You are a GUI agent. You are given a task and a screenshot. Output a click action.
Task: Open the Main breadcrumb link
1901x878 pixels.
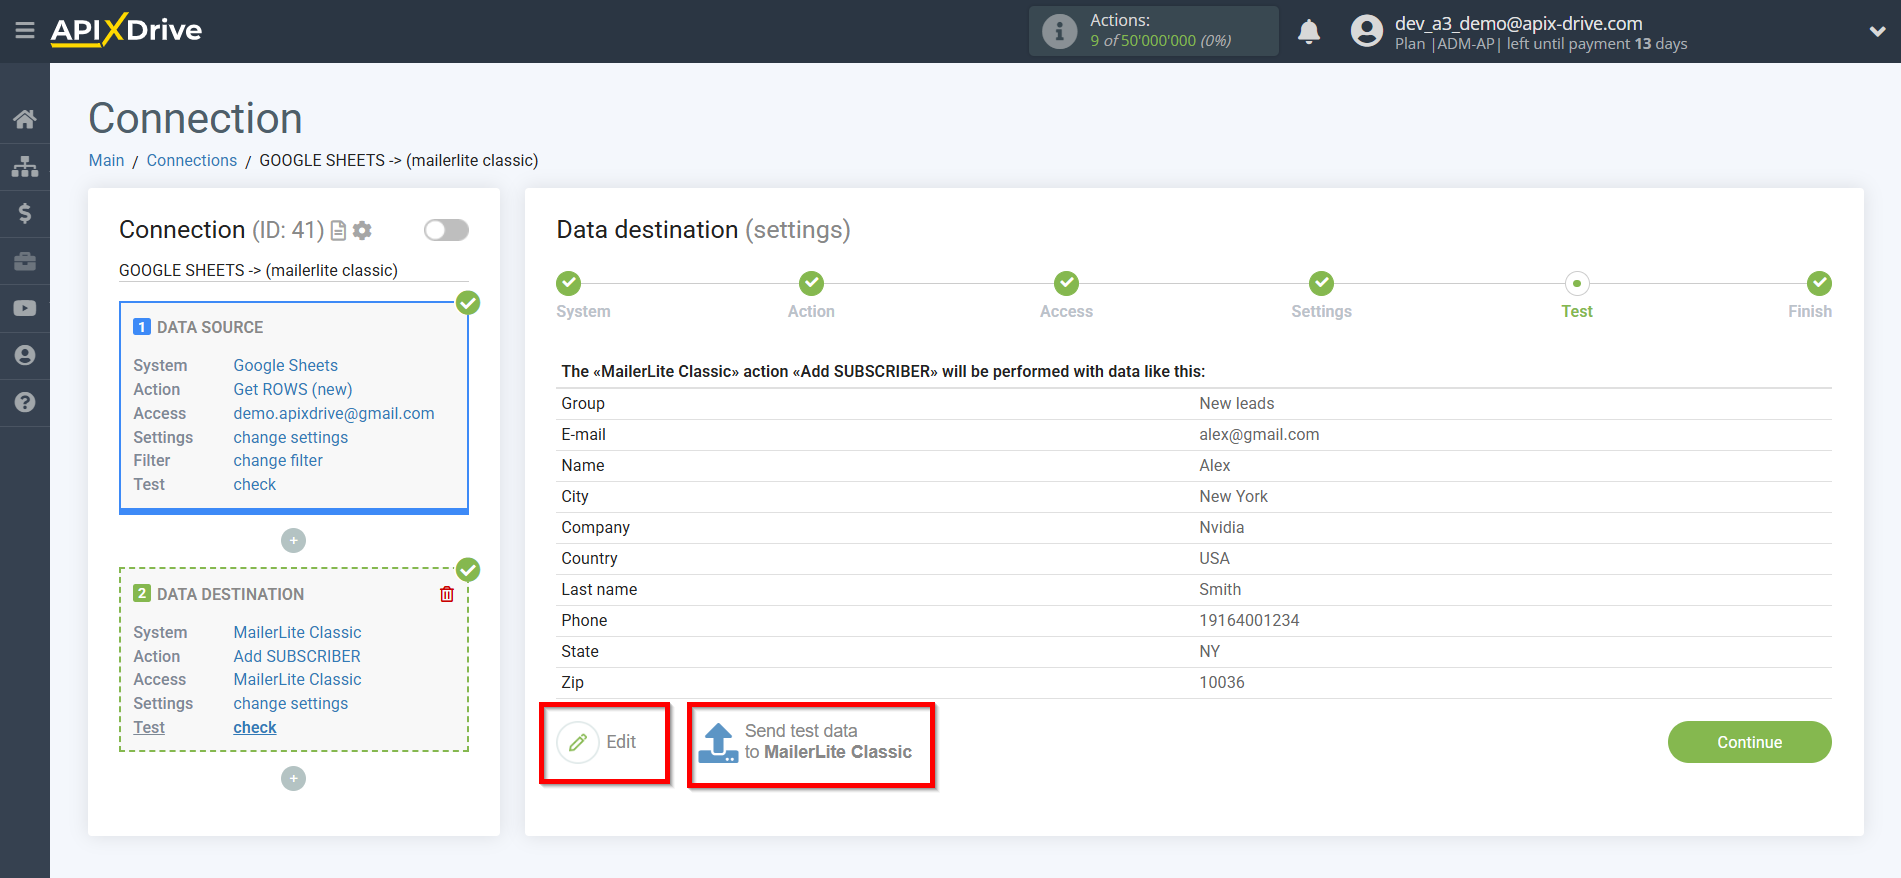point(106,160)
